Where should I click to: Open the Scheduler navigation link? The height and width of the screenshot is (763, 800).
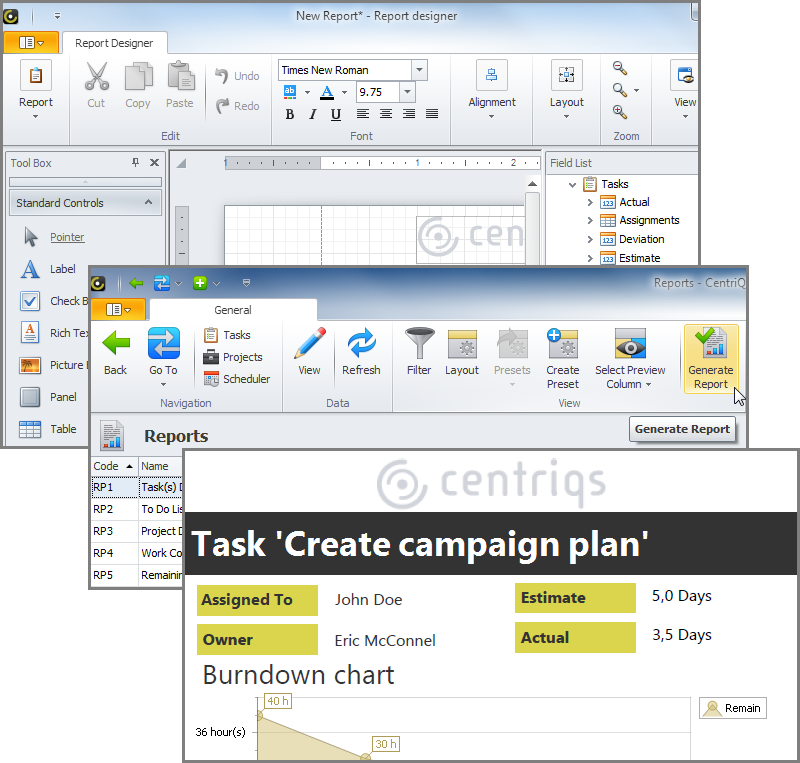pos(246,379)
